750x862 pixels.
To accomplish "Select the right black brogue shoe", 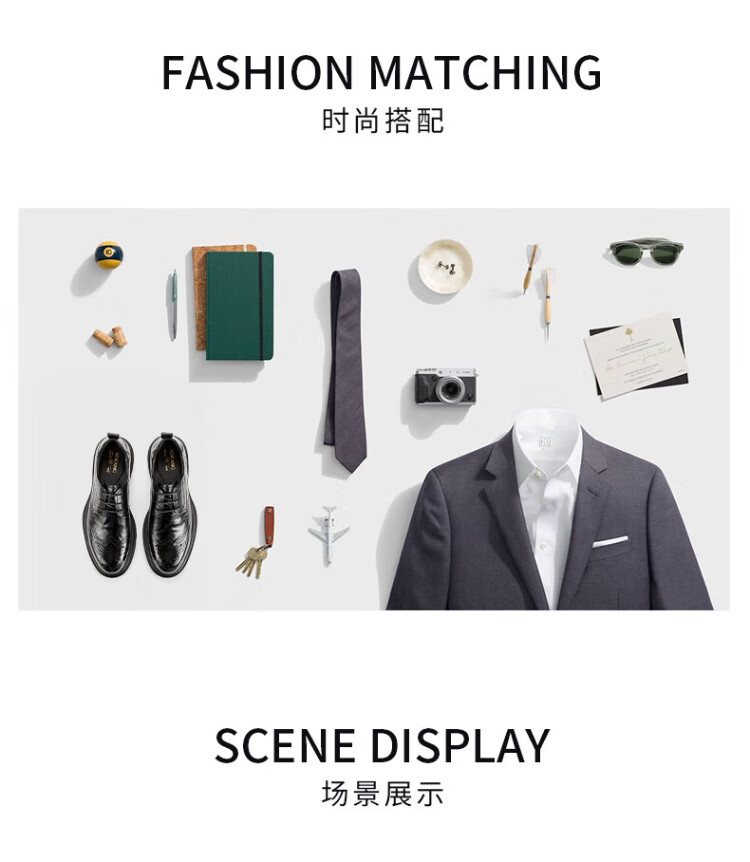I will point(170,504).
